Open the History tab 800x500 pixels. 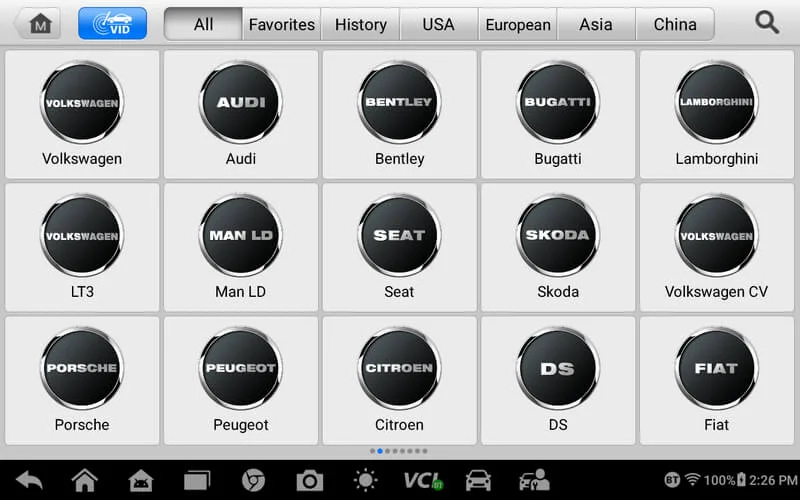pyautogui.click(x=361, y=24)
